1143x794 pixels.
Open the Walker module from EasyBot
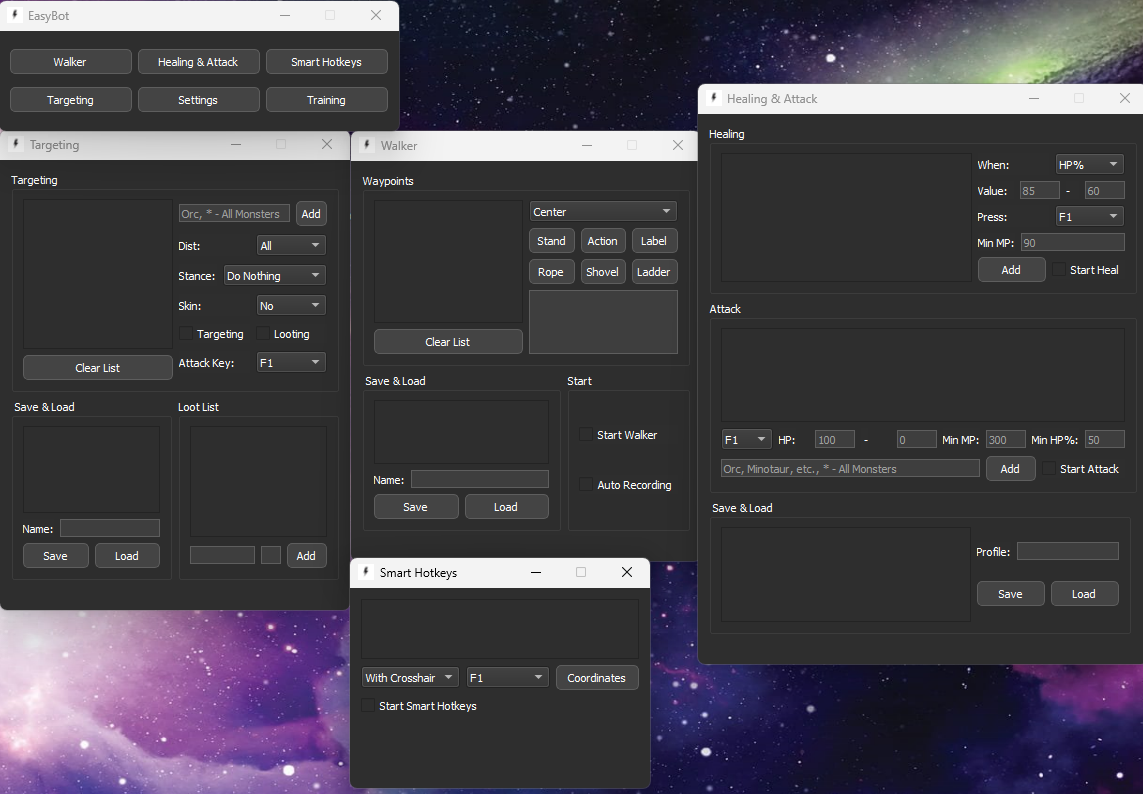[70, 62]
